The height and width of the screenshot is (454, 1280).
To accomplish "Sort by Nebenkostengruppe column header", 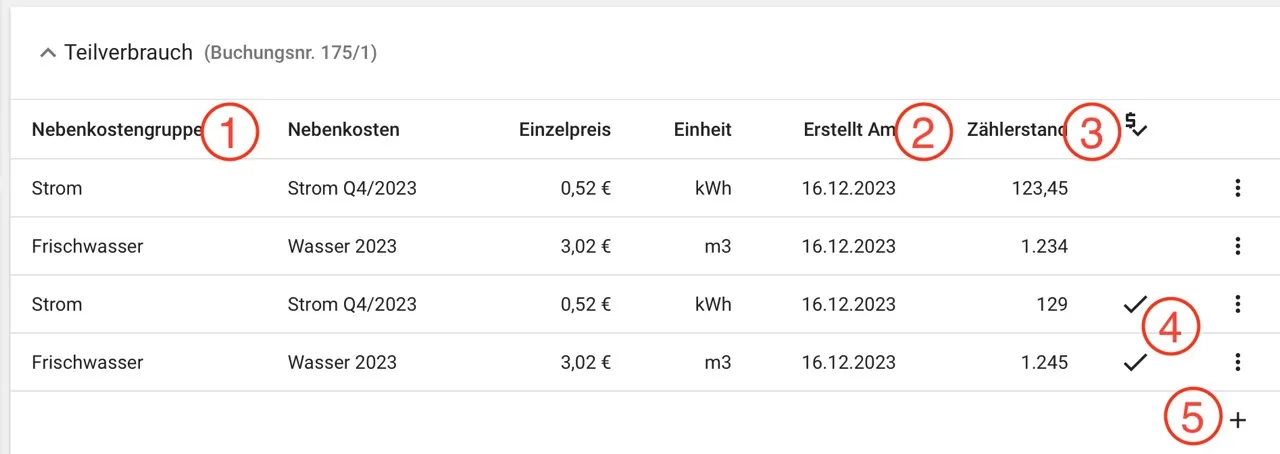I will pyautogui.click(x=118, y=129).
